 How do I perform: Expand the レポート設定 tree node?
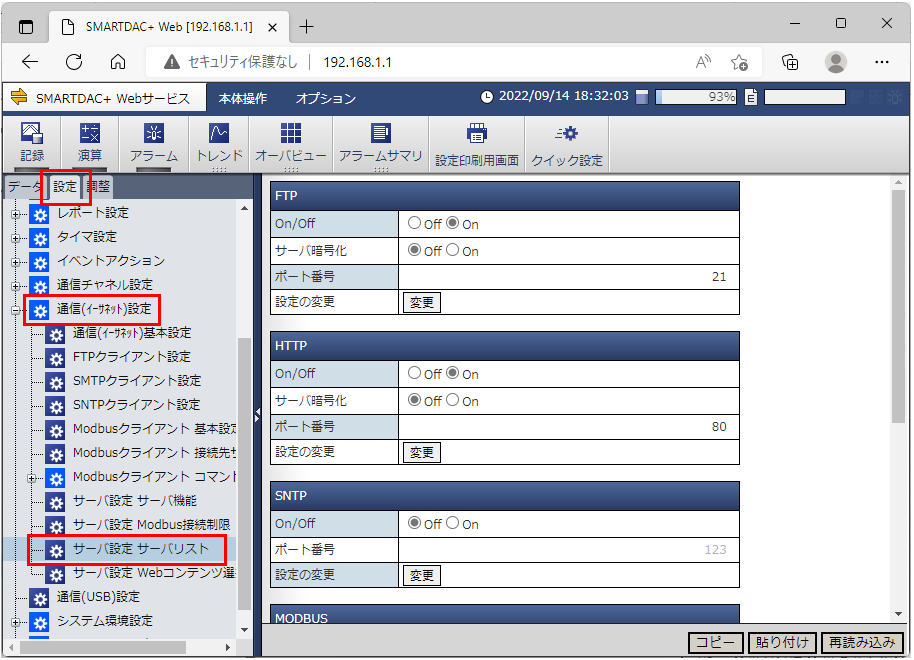click(15, 213)
